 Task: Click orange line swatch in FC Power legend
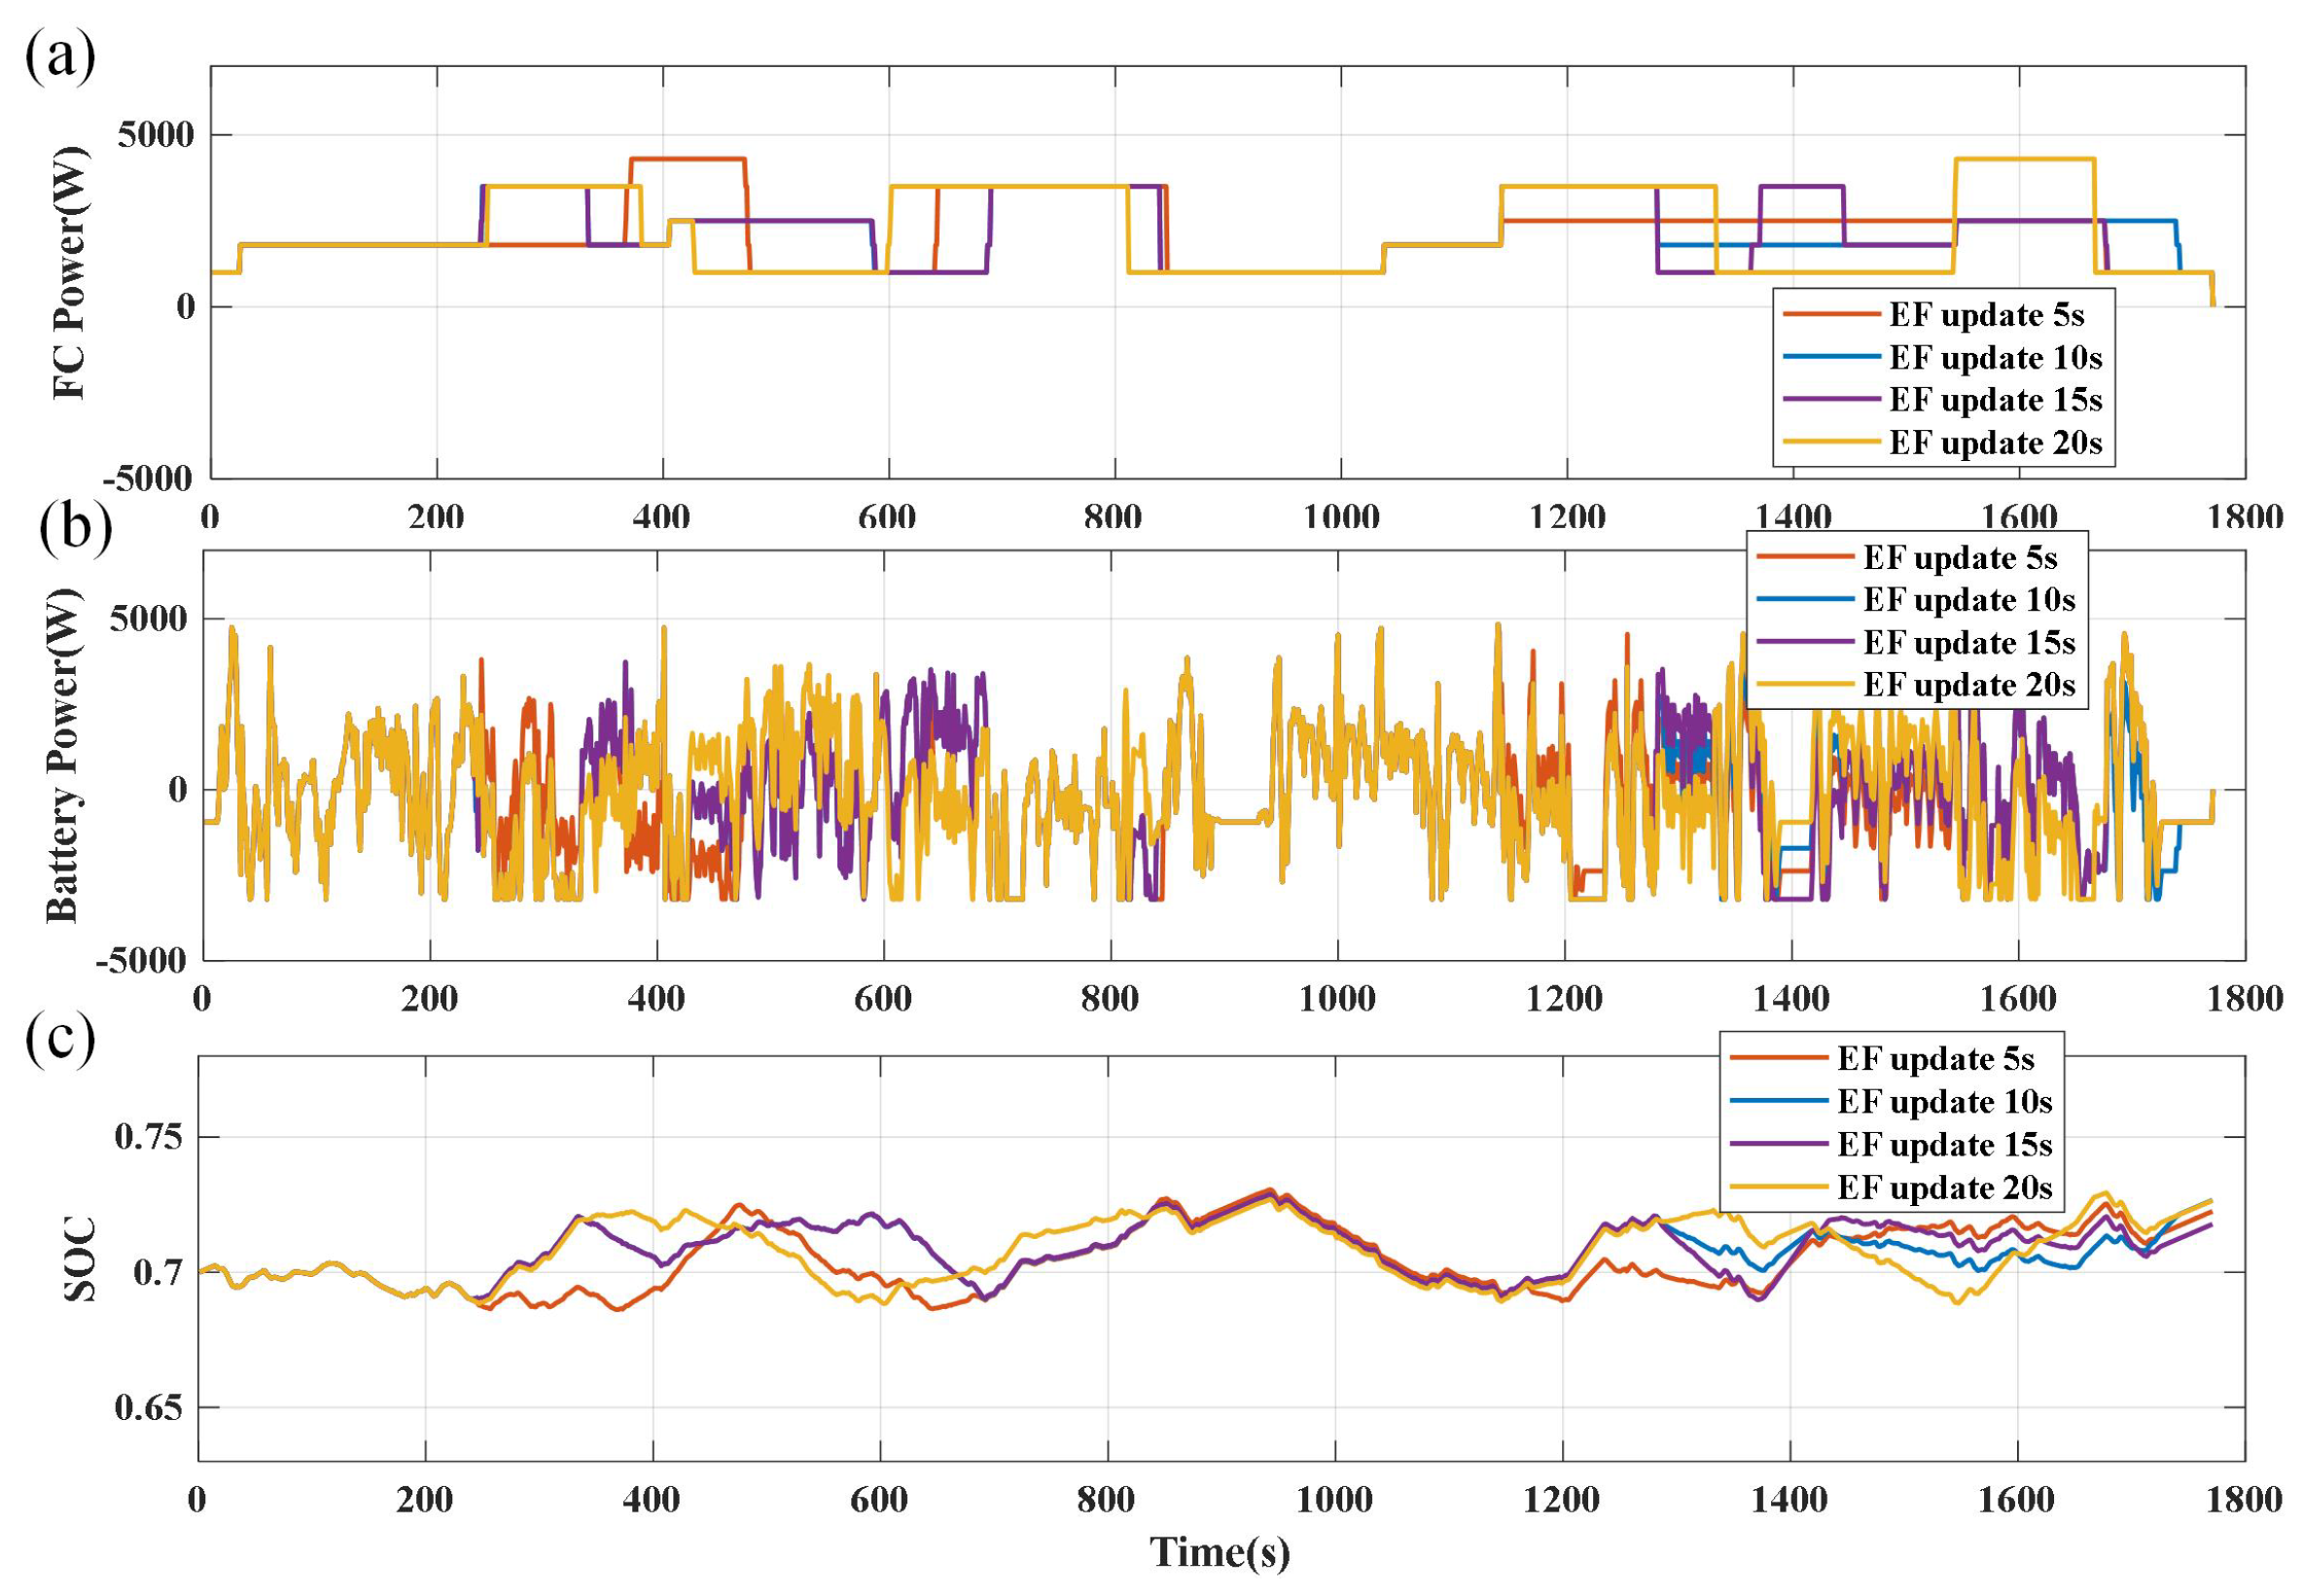[x=1831, y=315]
